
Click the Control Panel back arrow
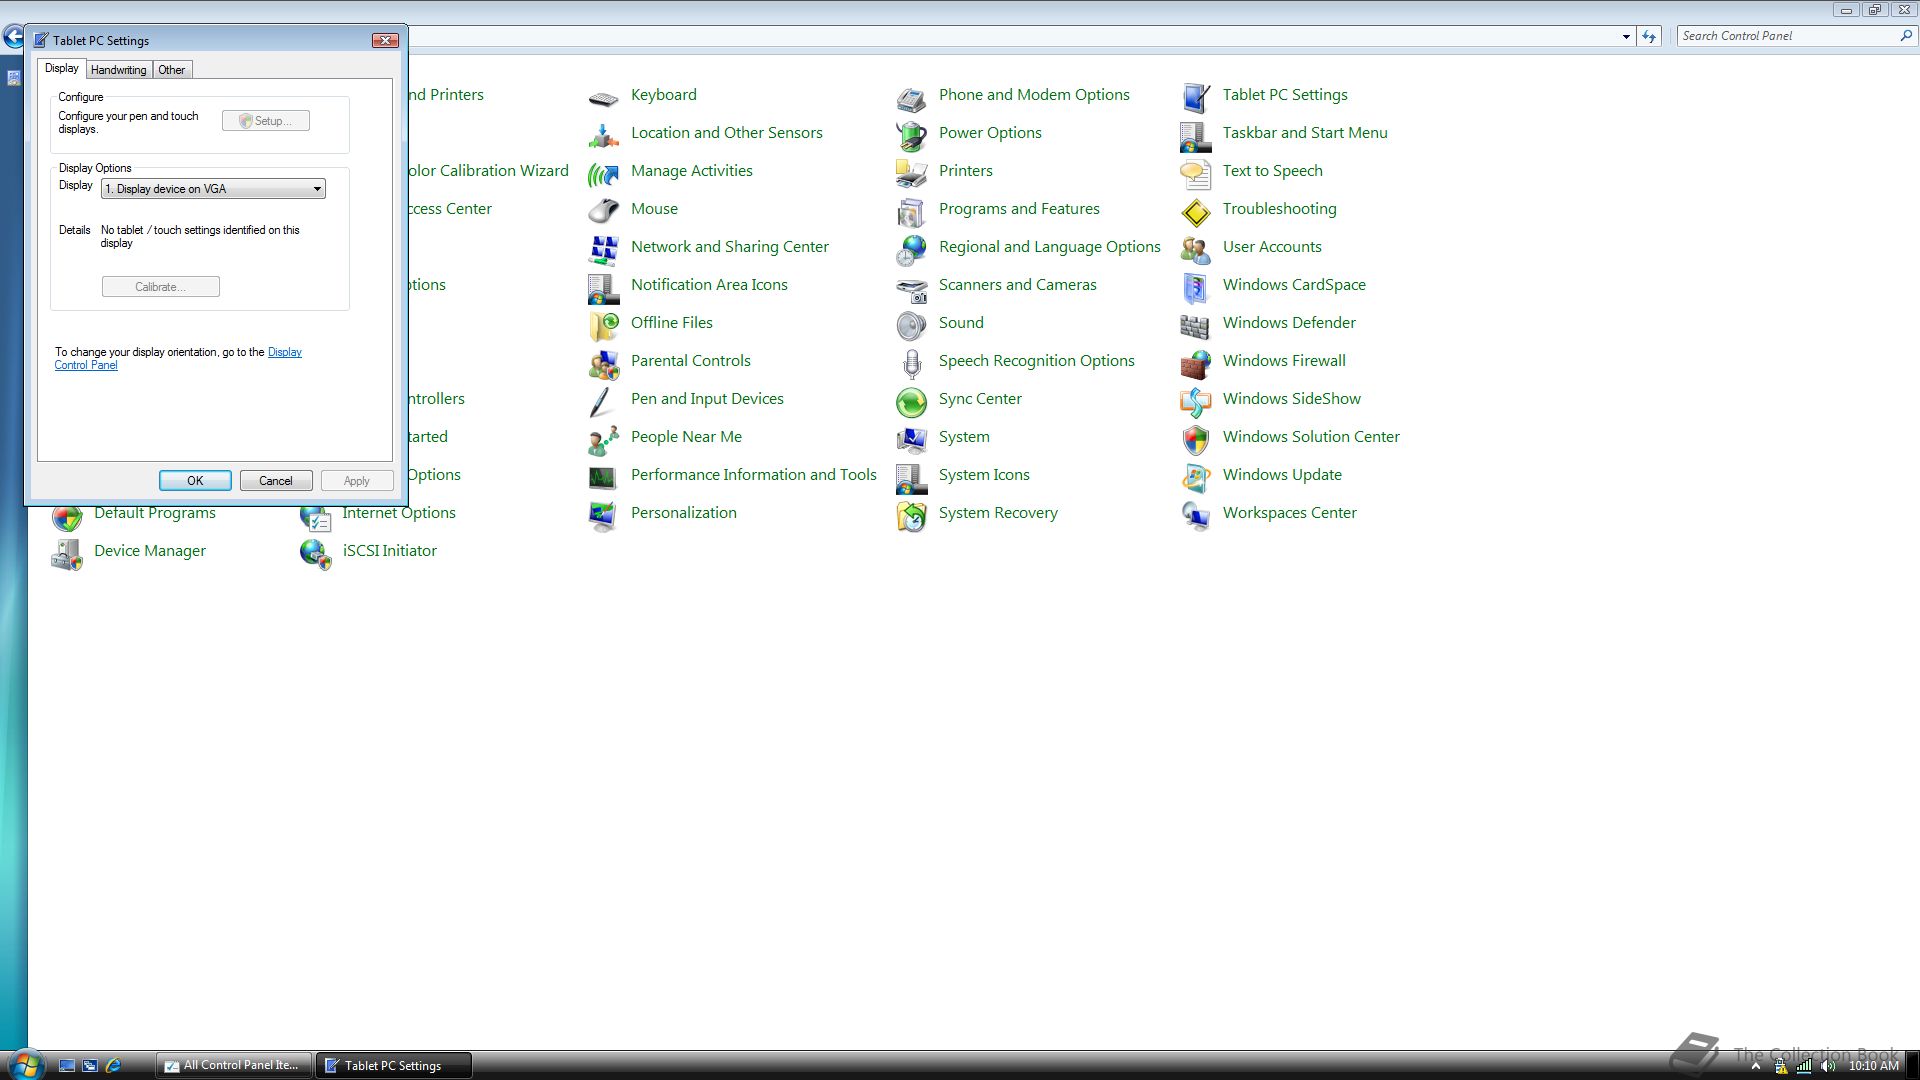click(x=13, y=38)
